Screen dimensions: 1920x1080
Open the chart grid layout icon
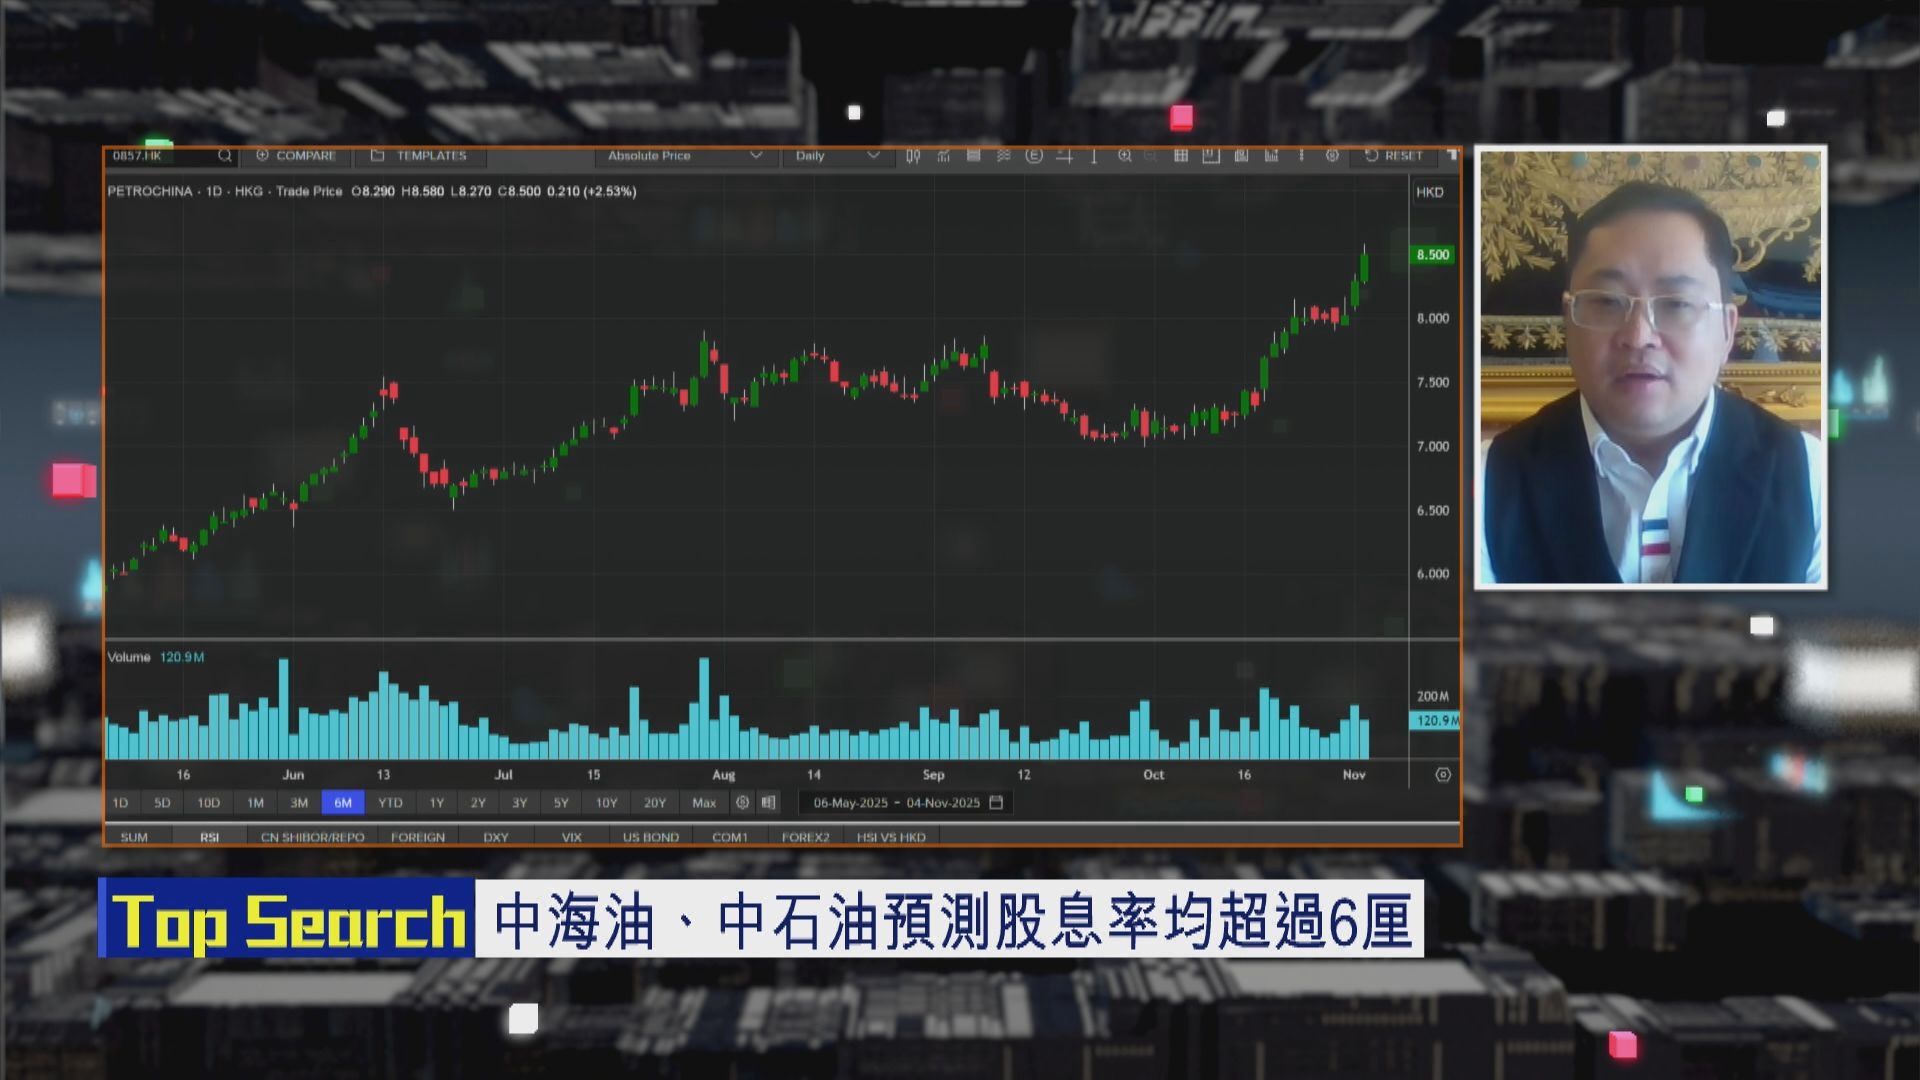pos(1182,157)
